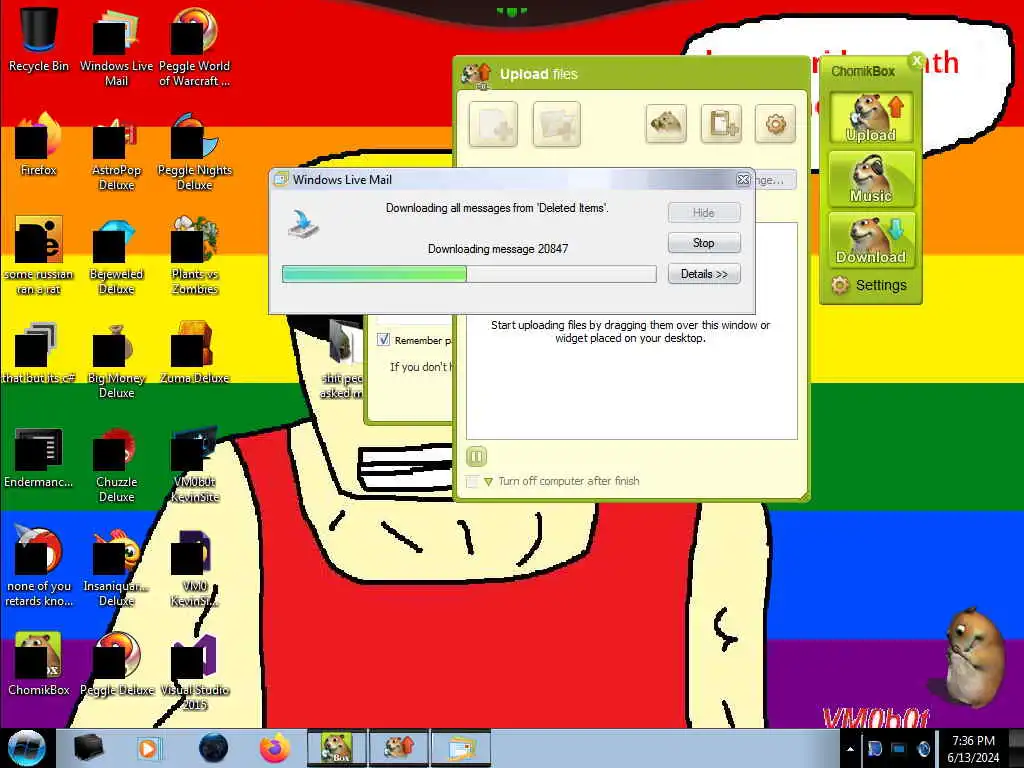Open Firefox desktop icon
This screenshot has height=768, width=1024.
click(39, 144)
